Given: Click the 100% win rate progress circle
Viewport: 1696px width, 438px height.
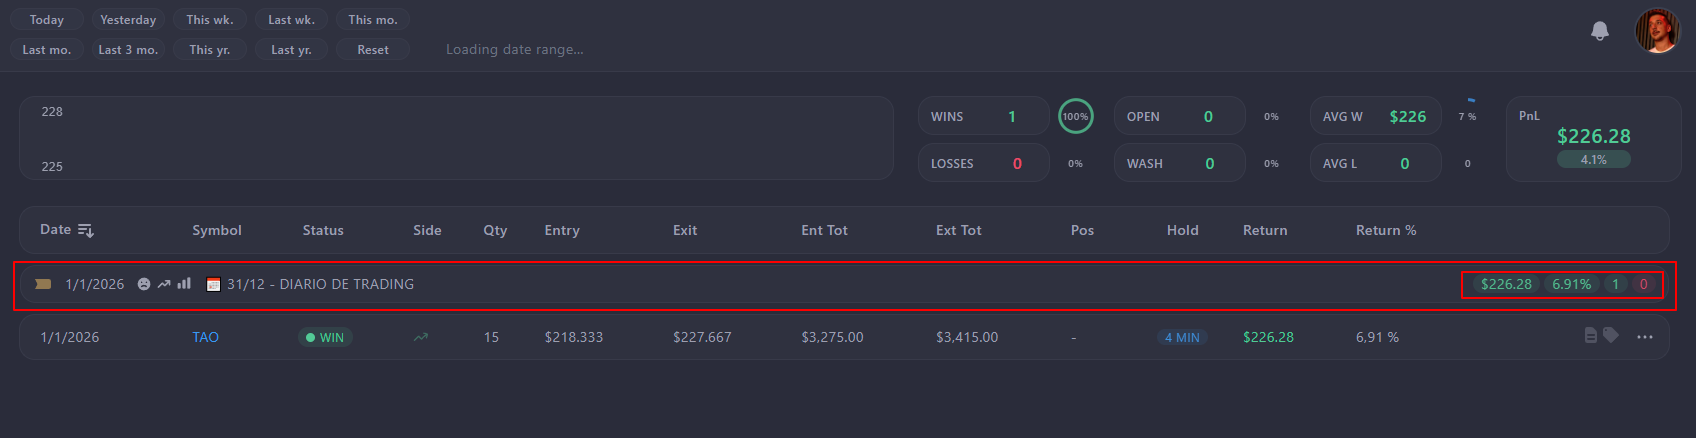Looking at the screenshot, I should pyautogui.click(x=1076, y=116).
